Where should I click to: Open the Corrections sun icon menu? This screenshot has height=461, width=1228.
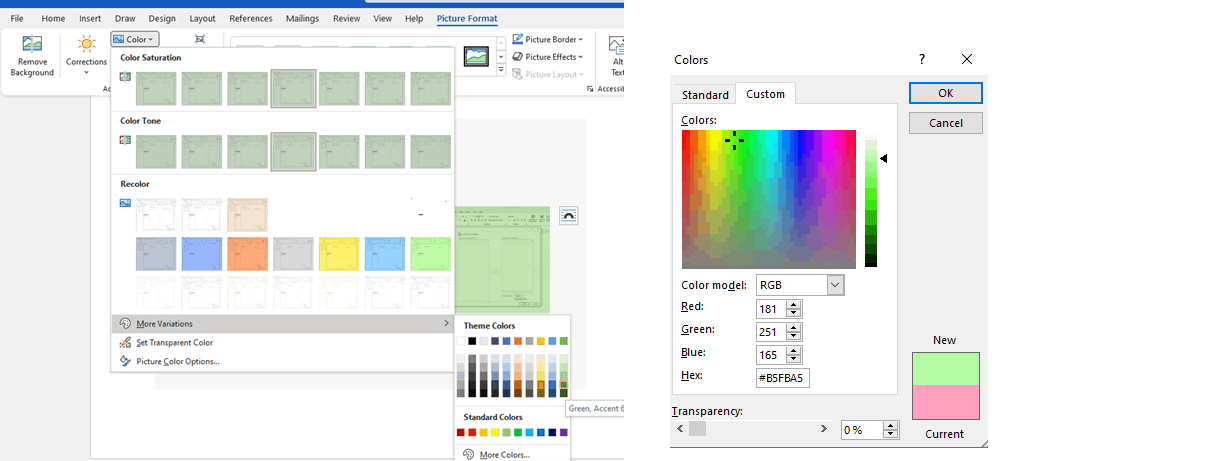86,44
